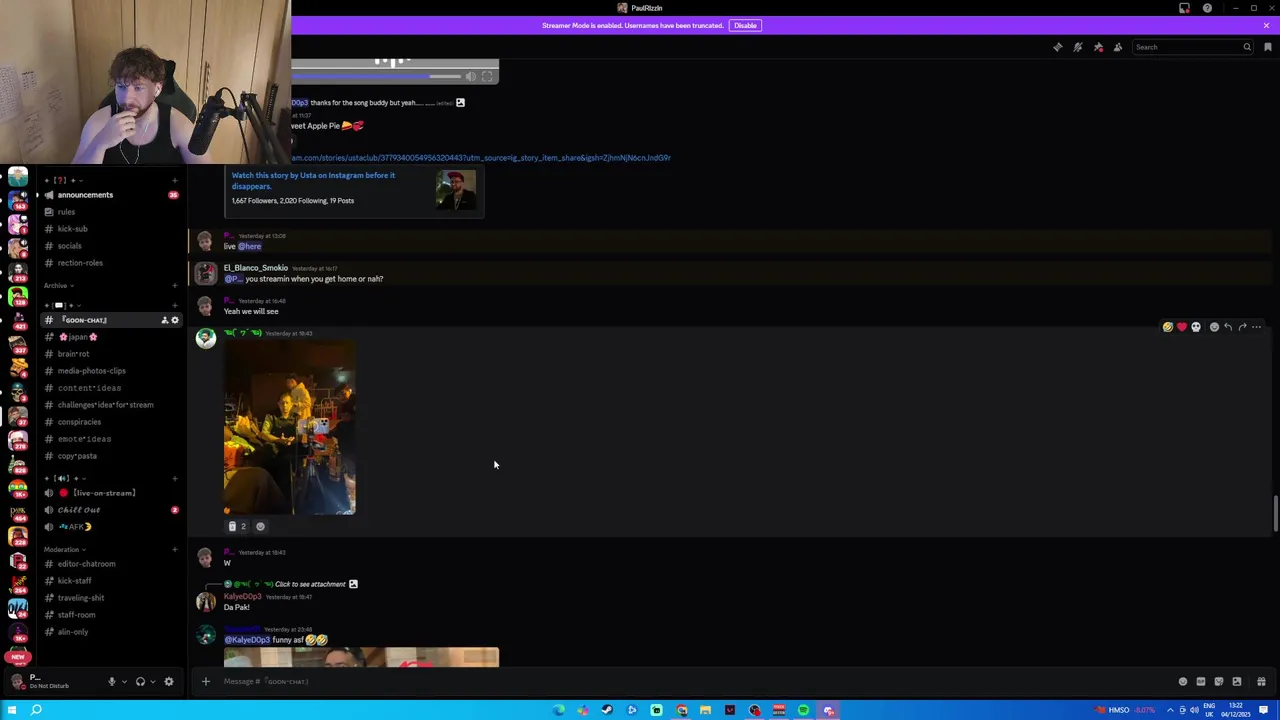Open the Threads icon in channel header
The width and height of the screenshot is (1280, 720).
coord(1058,47)
